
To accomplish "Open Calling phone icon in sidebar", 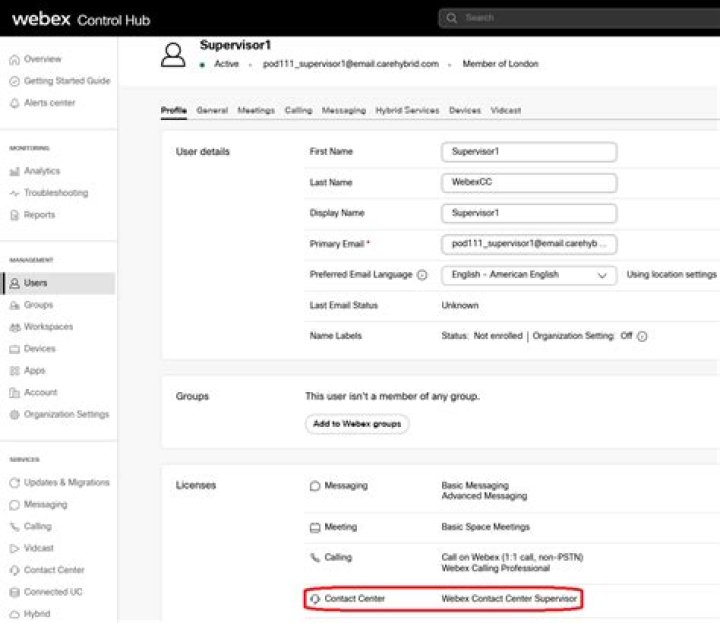I will point(15,527).
